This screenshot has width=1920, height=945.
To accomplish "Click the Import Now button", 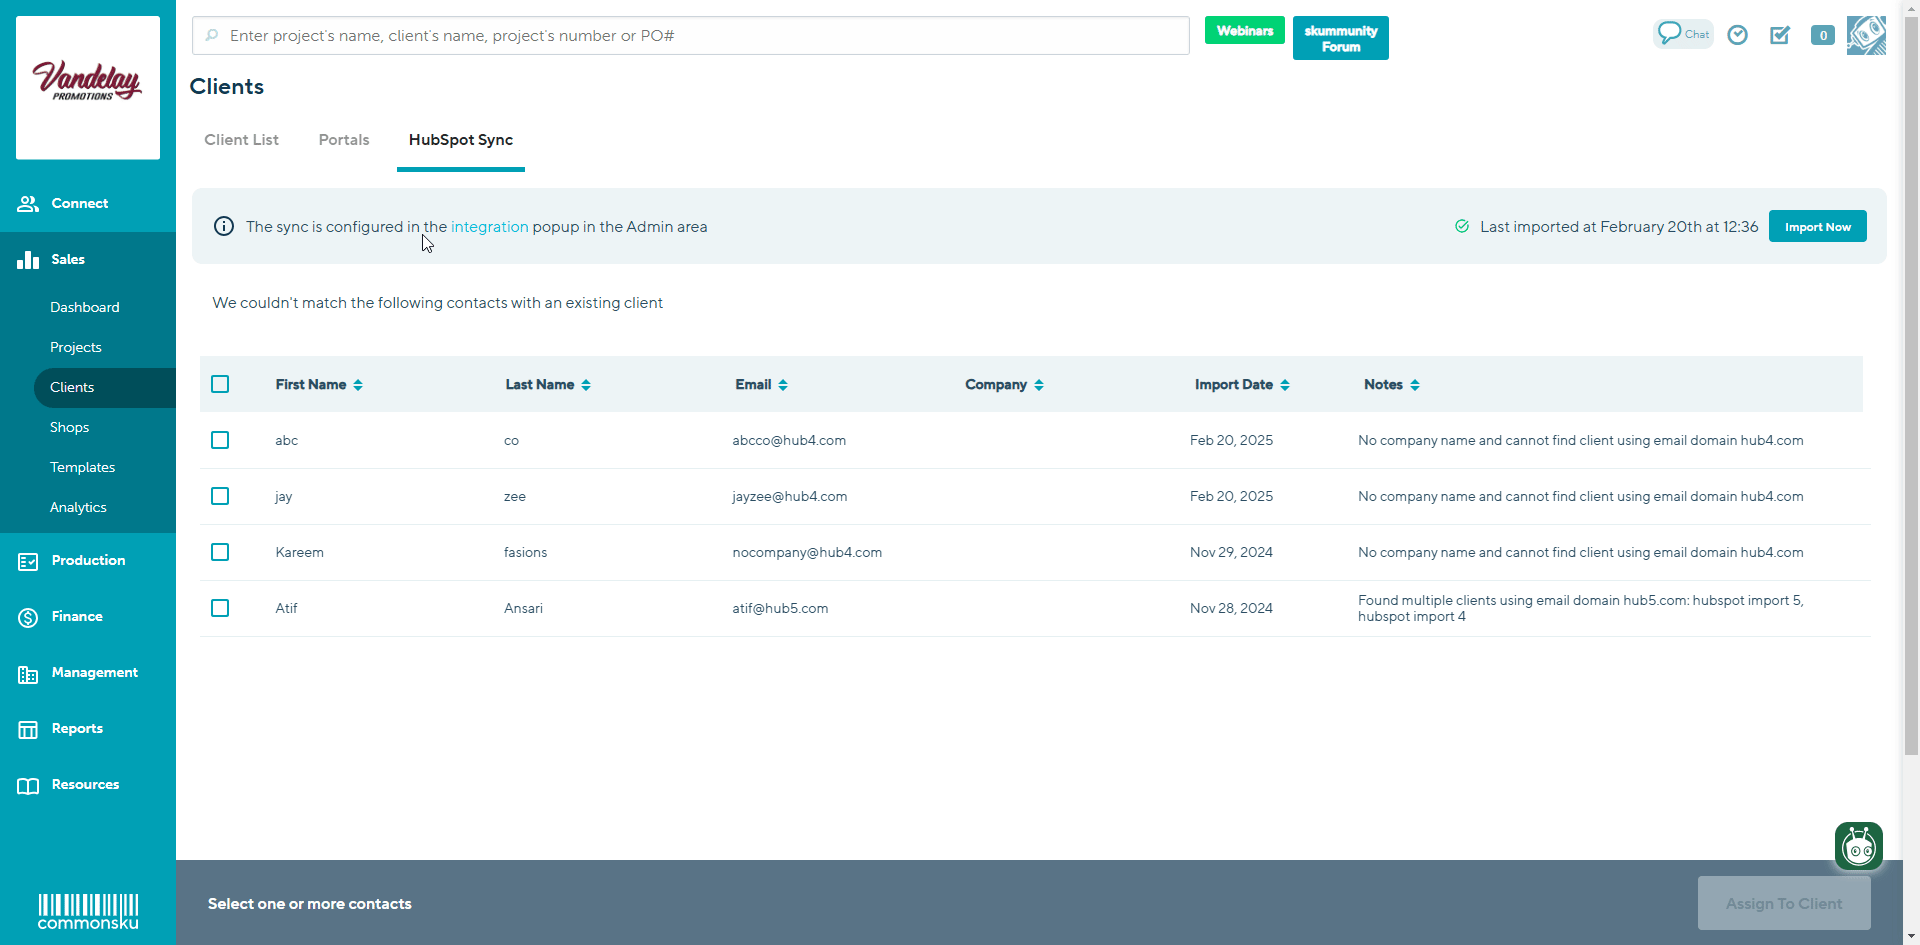I will coord(1817,226).
